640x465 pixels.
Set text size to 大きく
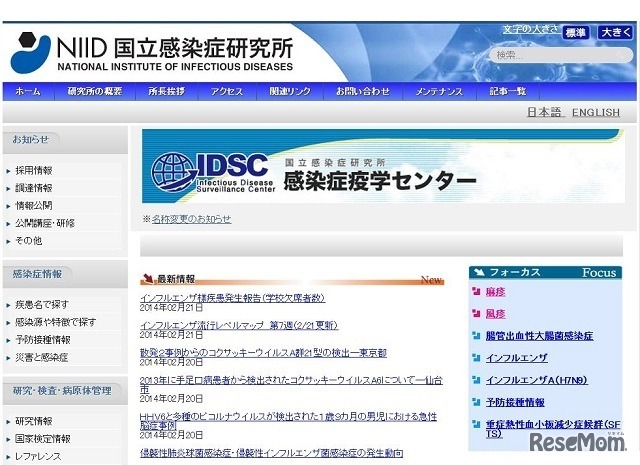(x=615, y=32)
